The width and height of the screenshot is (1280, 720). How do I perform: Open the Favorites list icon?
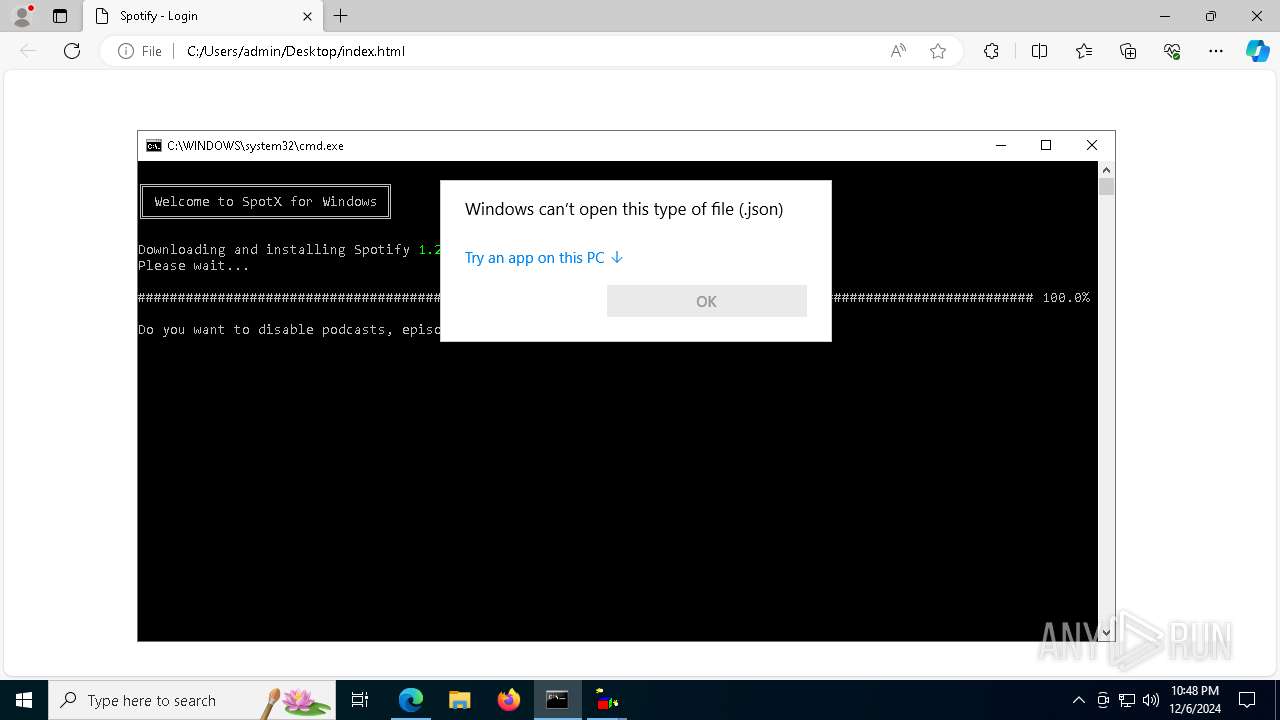pyautogui.click(x=1084, y=51)
